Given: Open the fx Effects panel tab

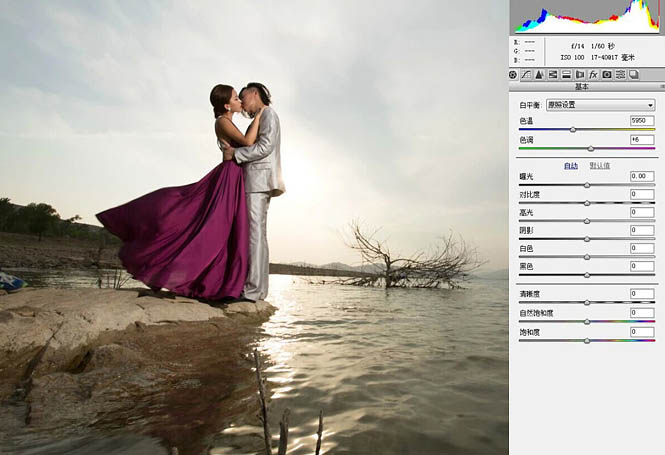Looking at the screenshot, I should click(x=593, y=75).
